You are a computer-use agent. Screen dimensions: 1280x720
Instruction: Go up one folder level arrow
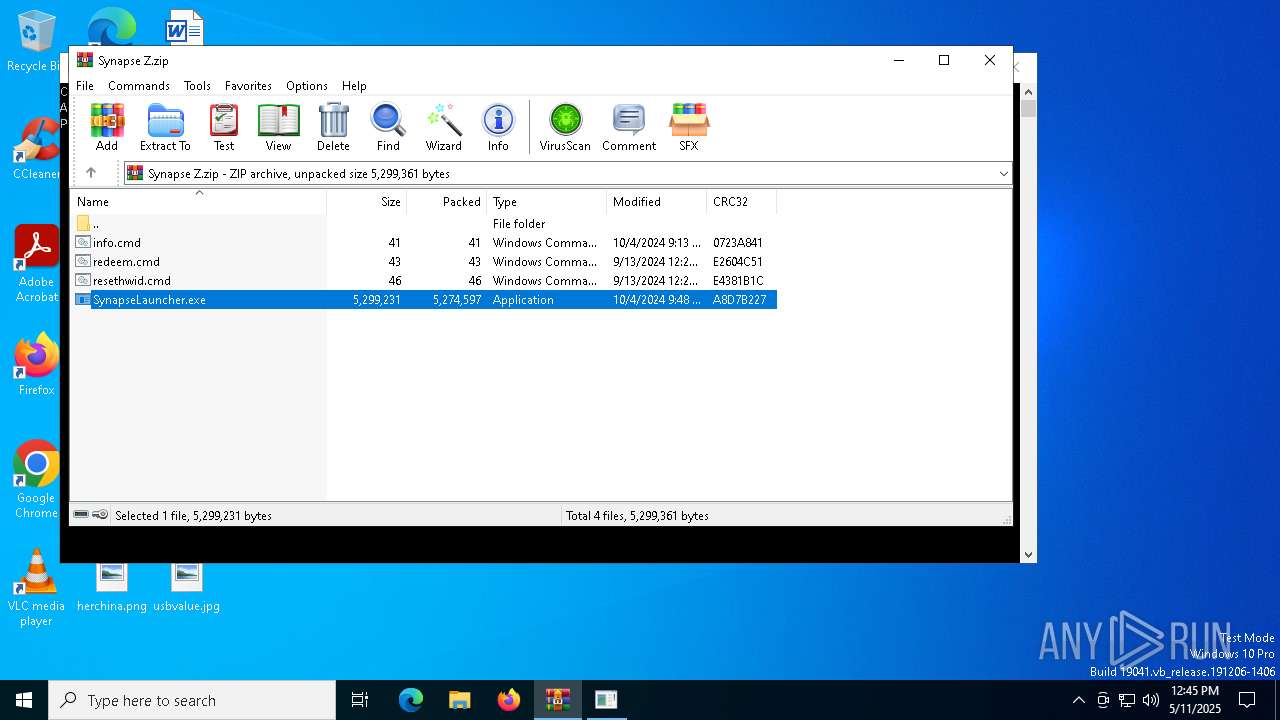pyautogui.click(x=91, y=173)
